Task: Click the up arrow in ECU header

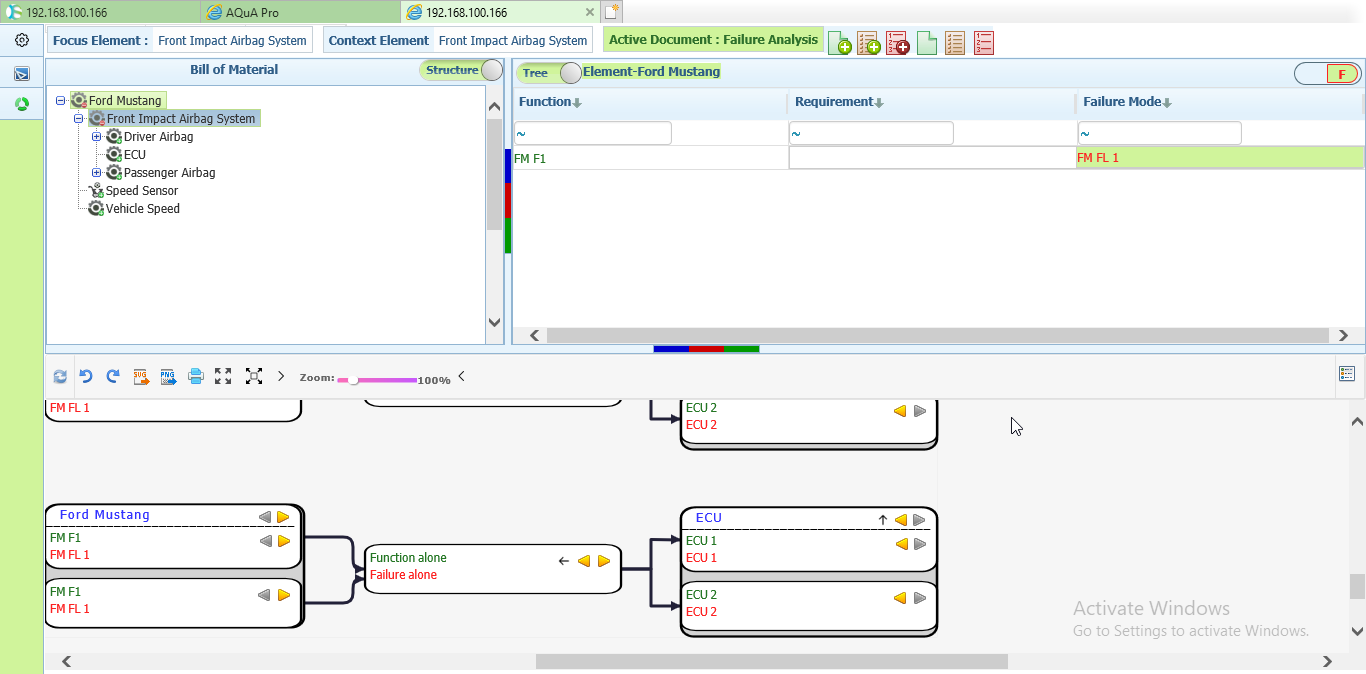Action: [x=883, y=520]
